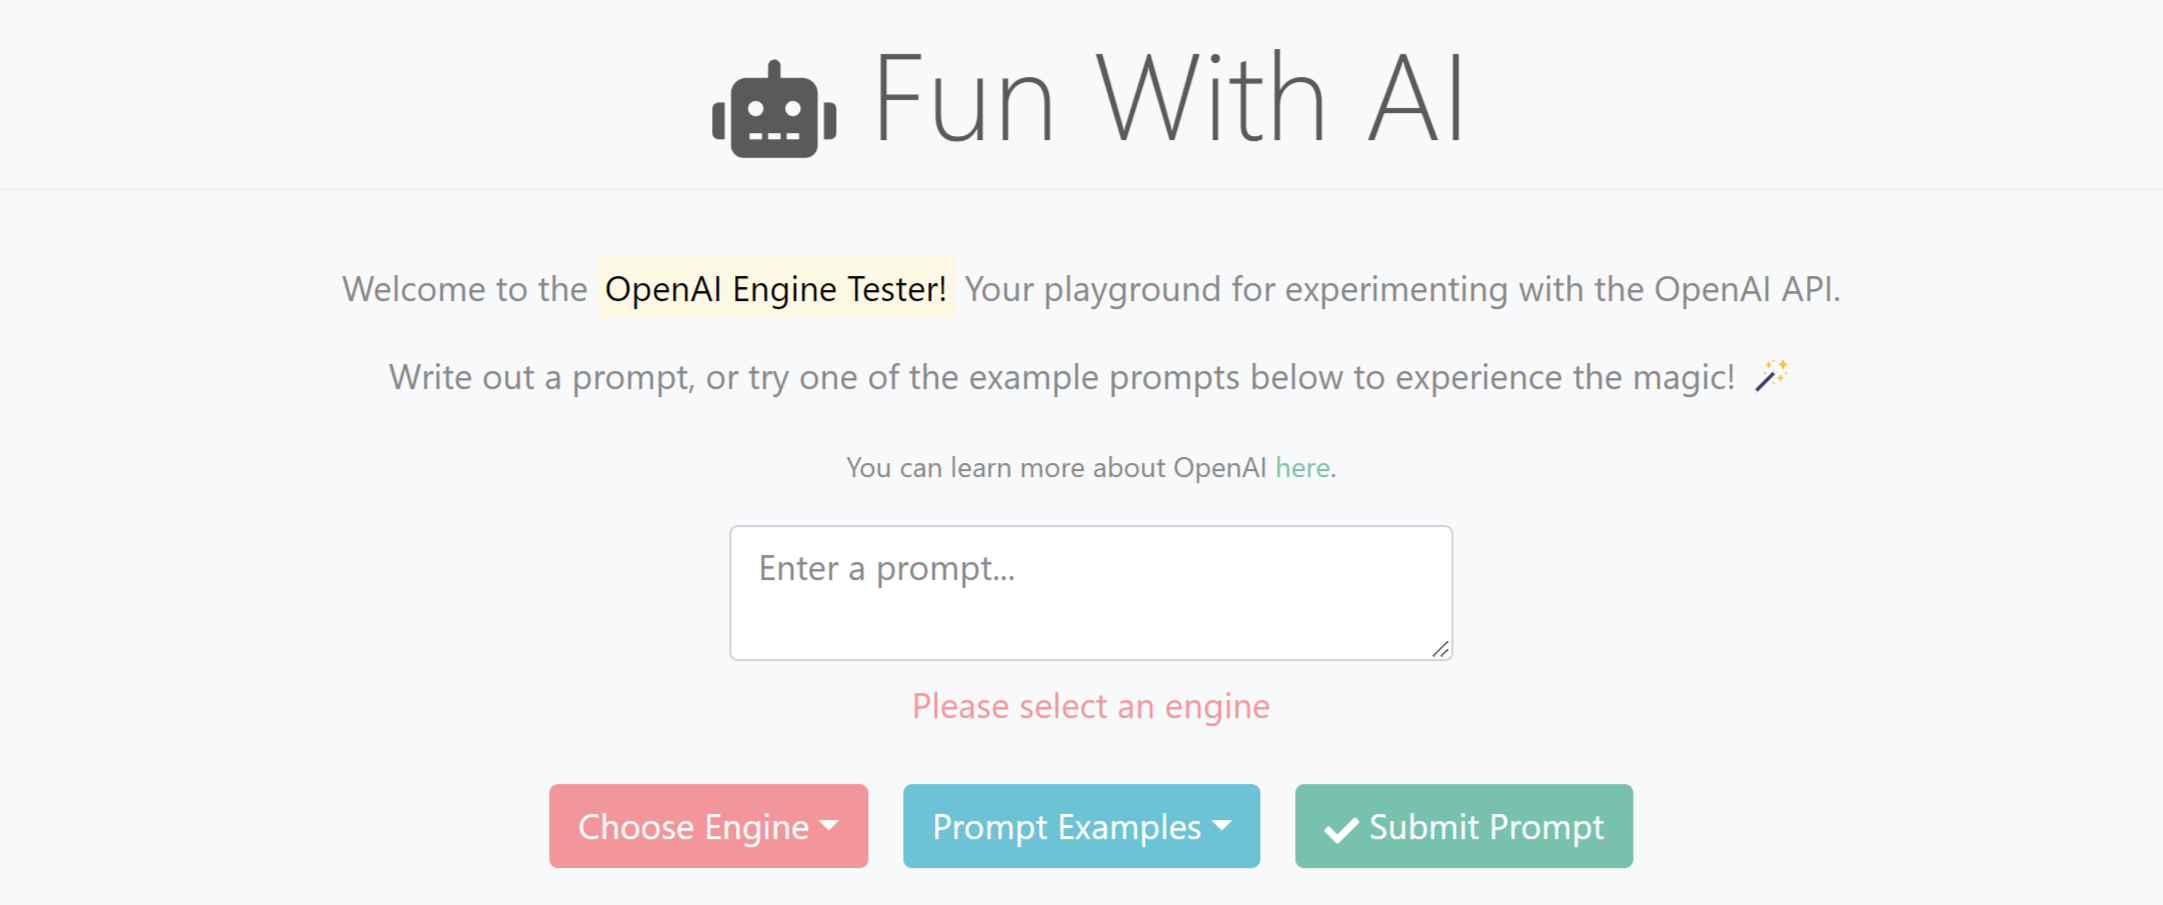Open the here link about OpenAI
This screenshot has height=905, width=2163.
1302,467
